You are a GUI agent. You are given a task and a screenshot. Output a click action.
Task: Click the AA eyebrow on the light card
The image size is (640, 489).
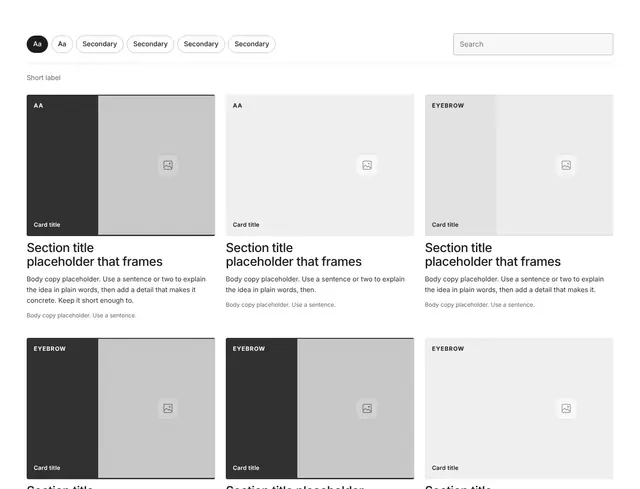tap(238, 106)
